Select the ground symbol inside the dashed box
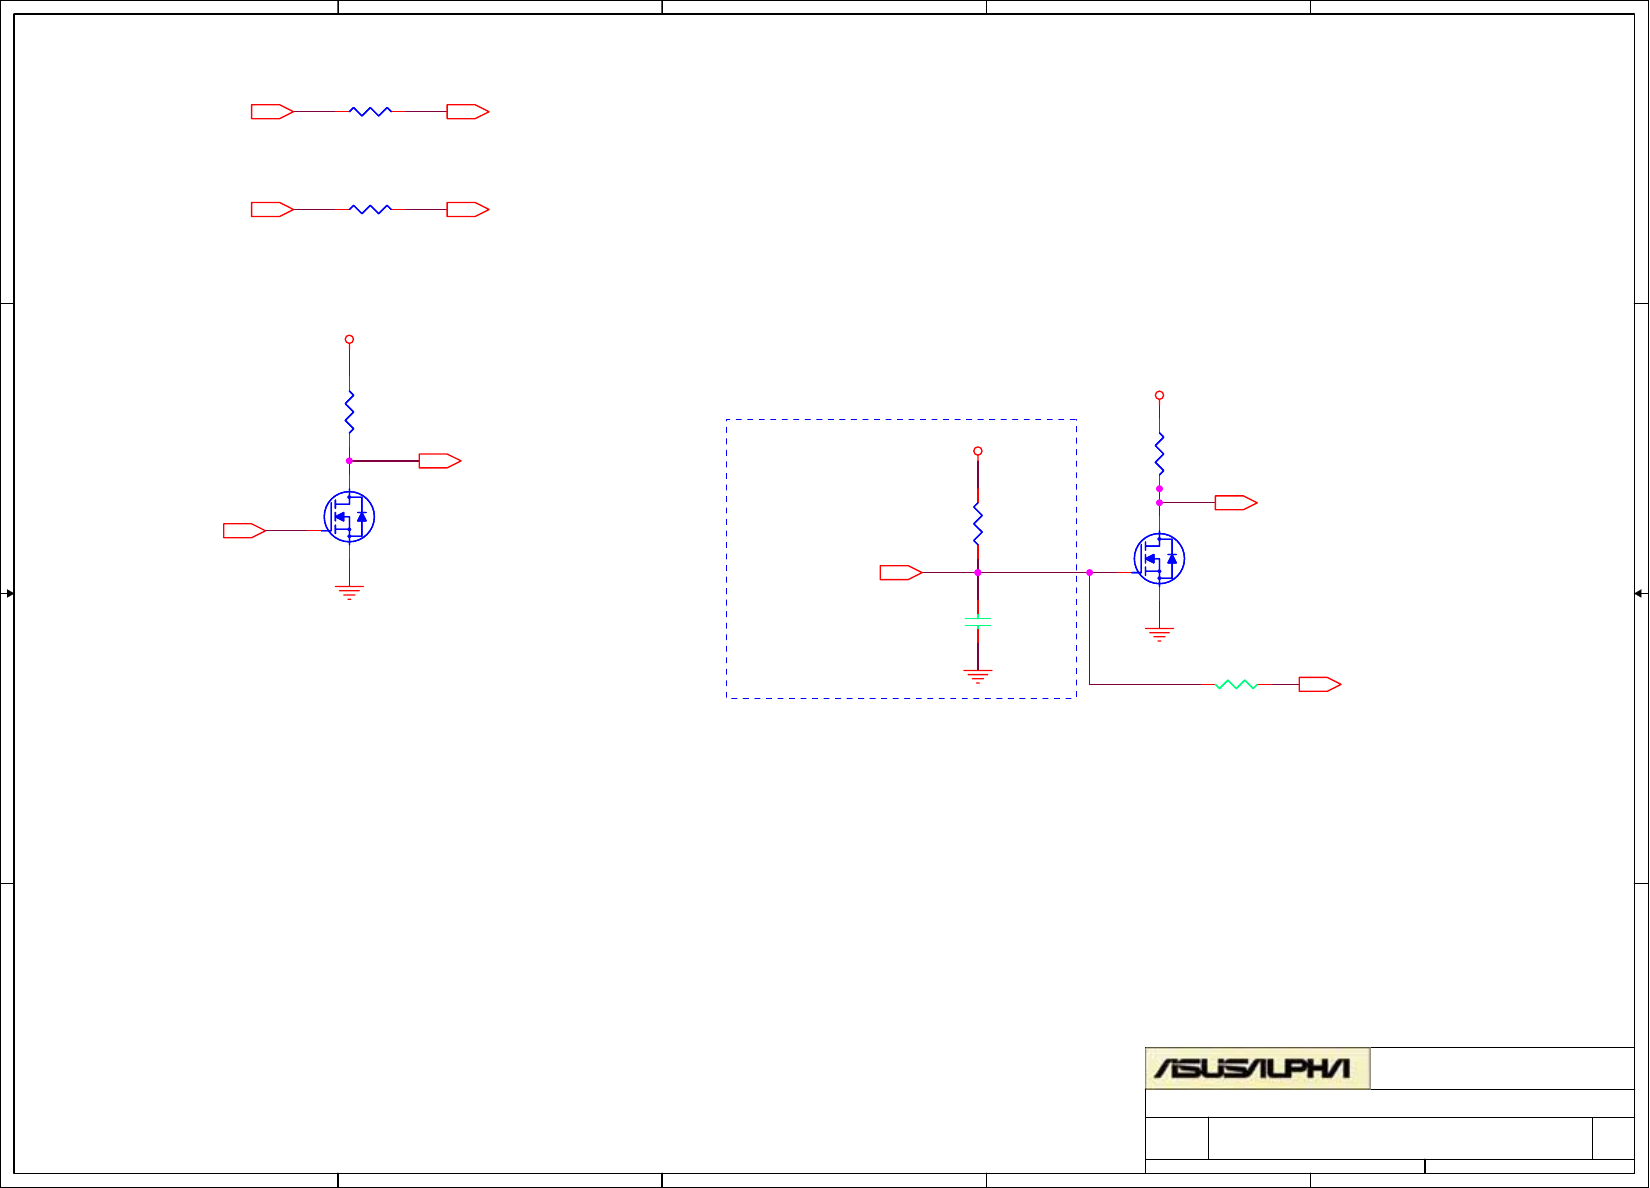The height and width of the screenshot is (1188, 1650). (978, 676)
